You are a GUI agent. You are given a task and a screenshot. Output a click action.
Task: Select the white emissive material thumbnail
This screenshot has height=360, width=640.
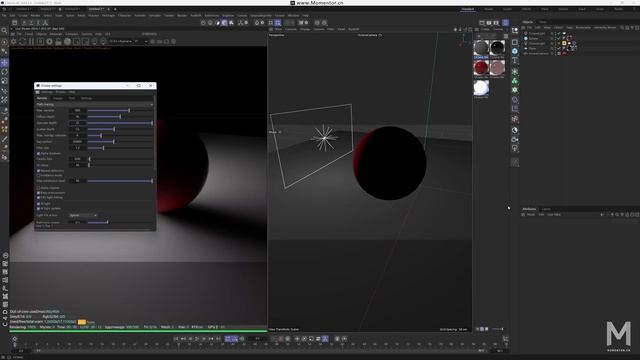(x=481, y=88)
